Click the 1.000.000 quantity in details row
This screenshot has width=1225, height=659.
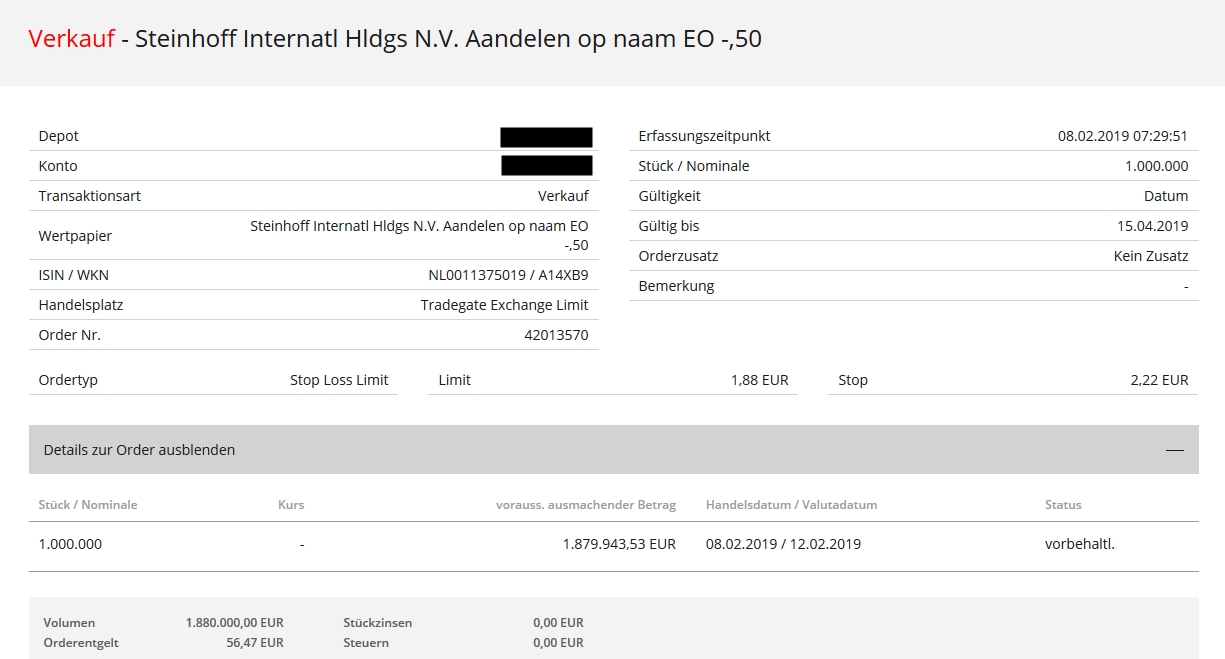(x=70, y=545)
